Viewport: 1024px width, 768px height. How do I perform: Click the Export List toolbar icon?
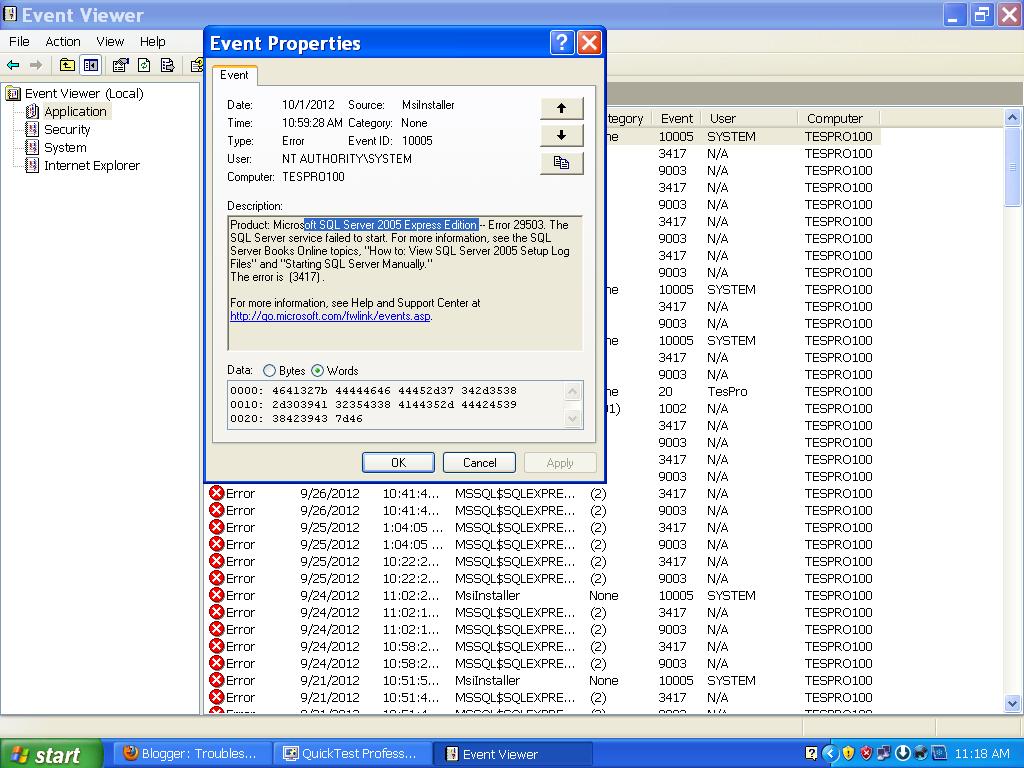click(168, 65)
